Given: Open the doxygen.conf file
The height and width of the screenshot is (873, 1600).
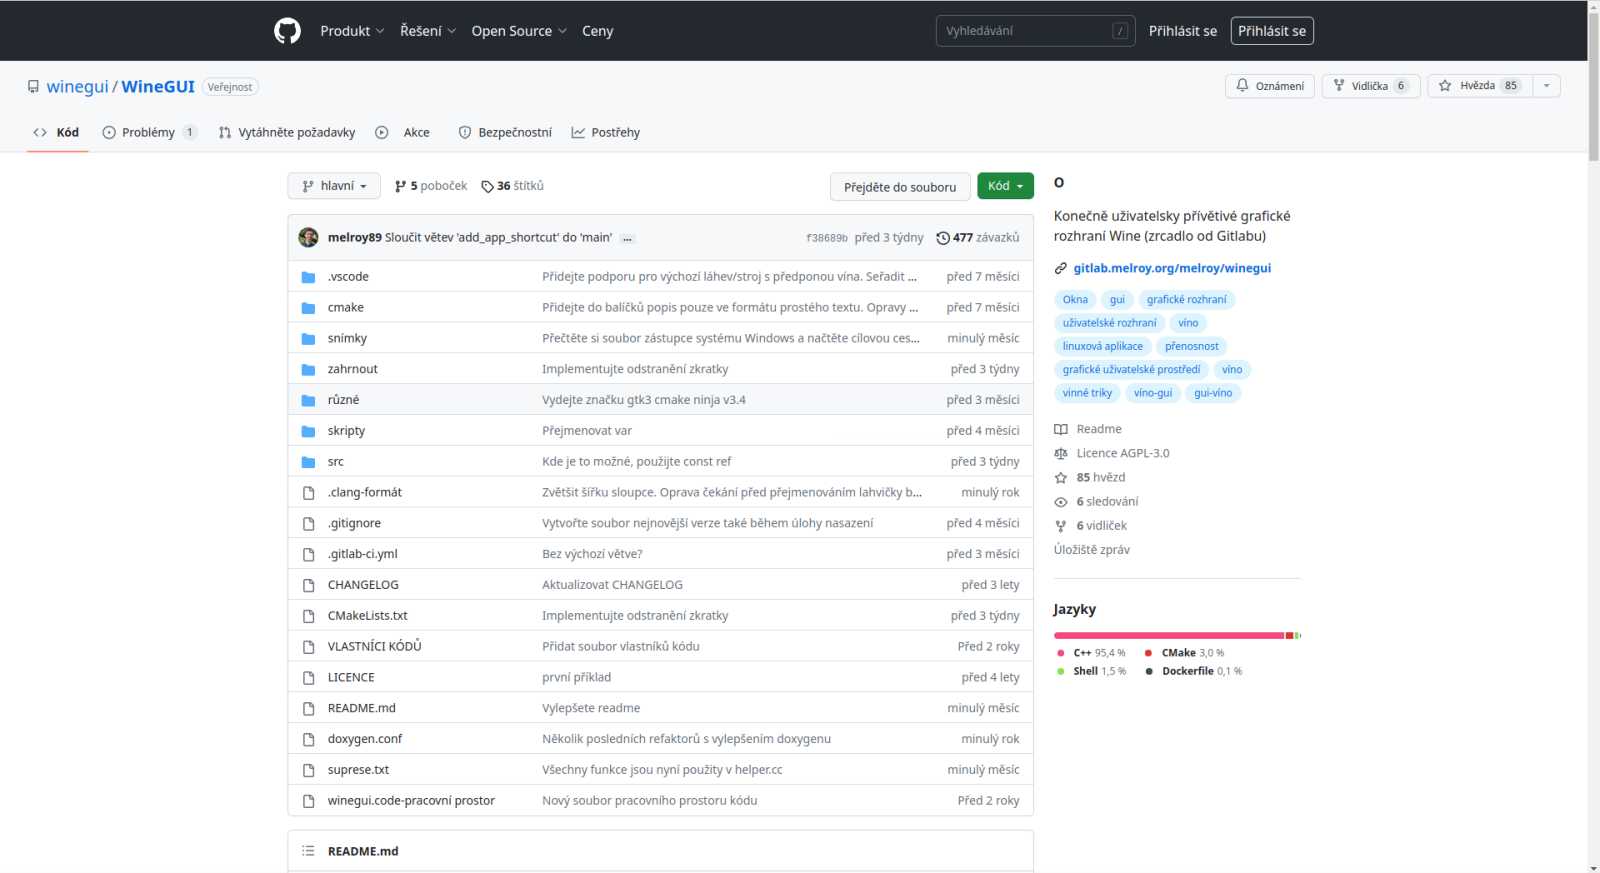Looking at the screenshot, I should [364, 739].
